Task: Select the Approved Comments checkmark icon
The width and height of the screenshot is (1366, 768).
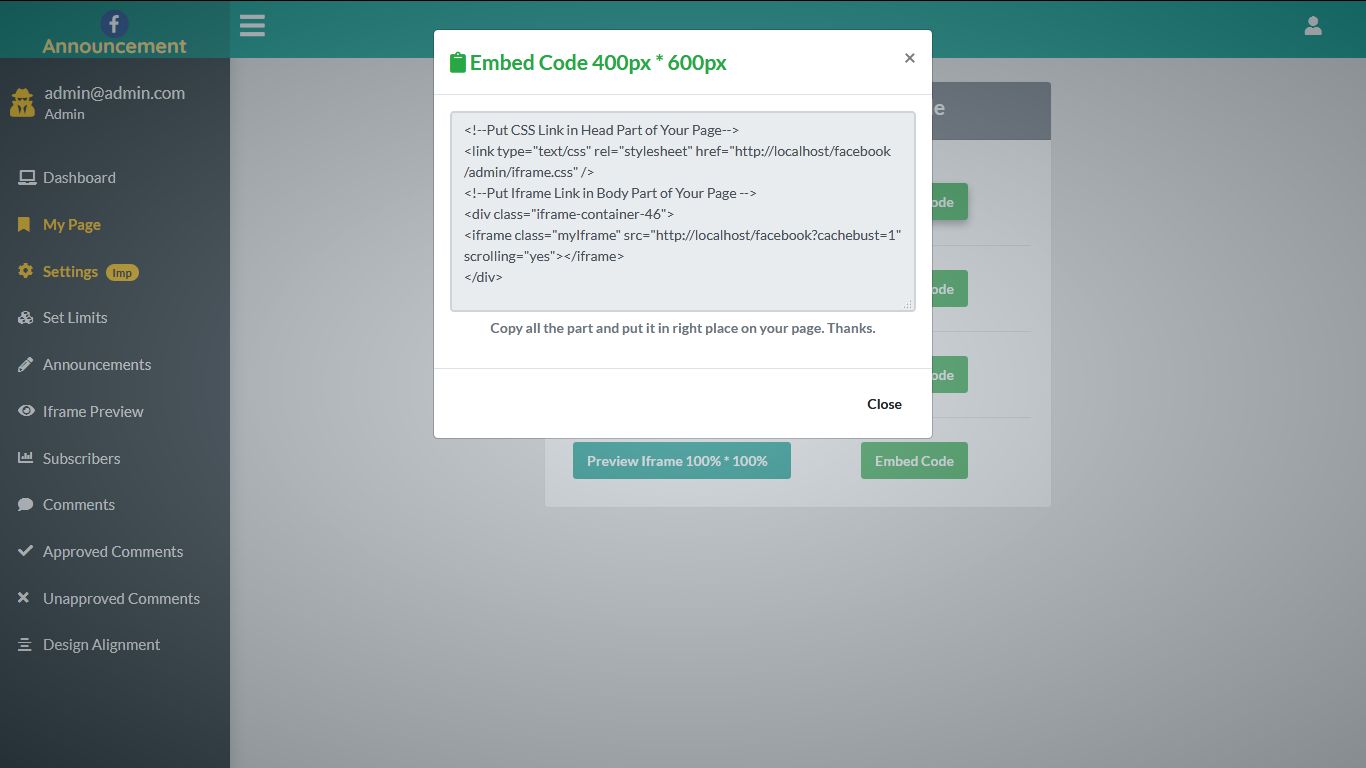Action: click(x=25, y=551)
